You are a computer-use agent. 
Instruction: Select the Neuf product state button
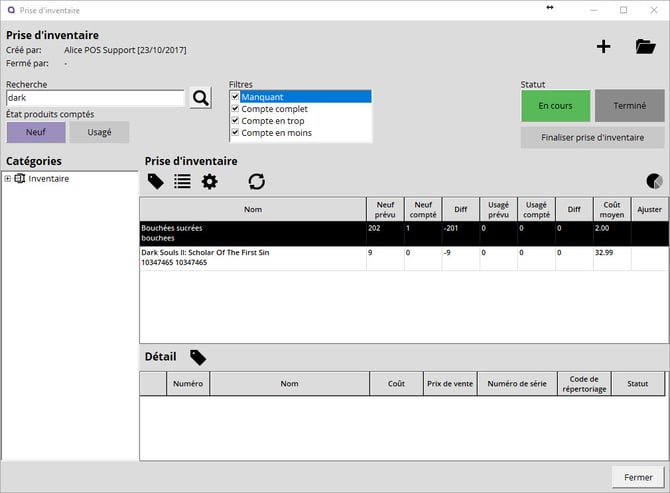click(x=35, y=132)
